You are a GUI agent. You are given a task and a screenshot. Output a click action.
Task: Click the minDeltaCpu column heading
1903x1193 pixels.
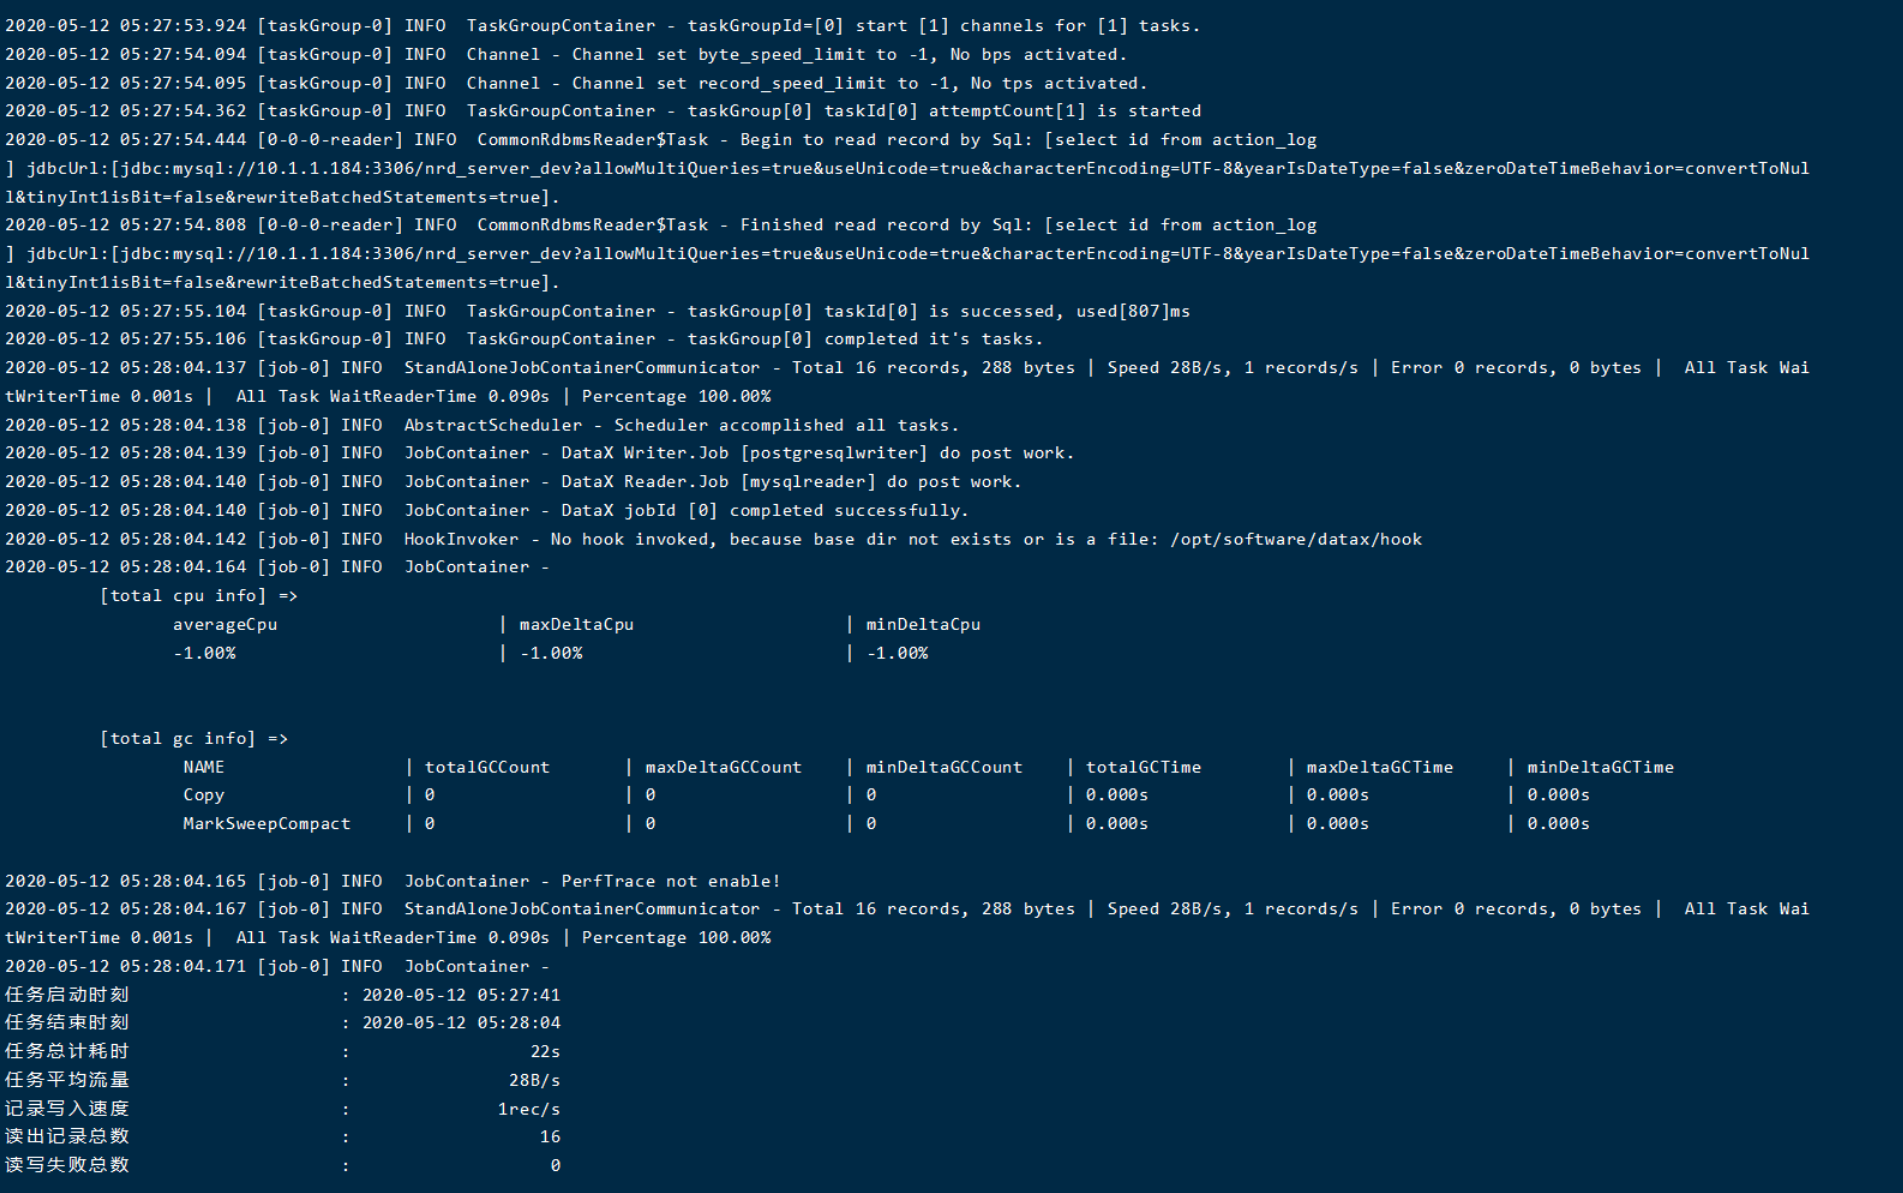(x=923, y=625)
